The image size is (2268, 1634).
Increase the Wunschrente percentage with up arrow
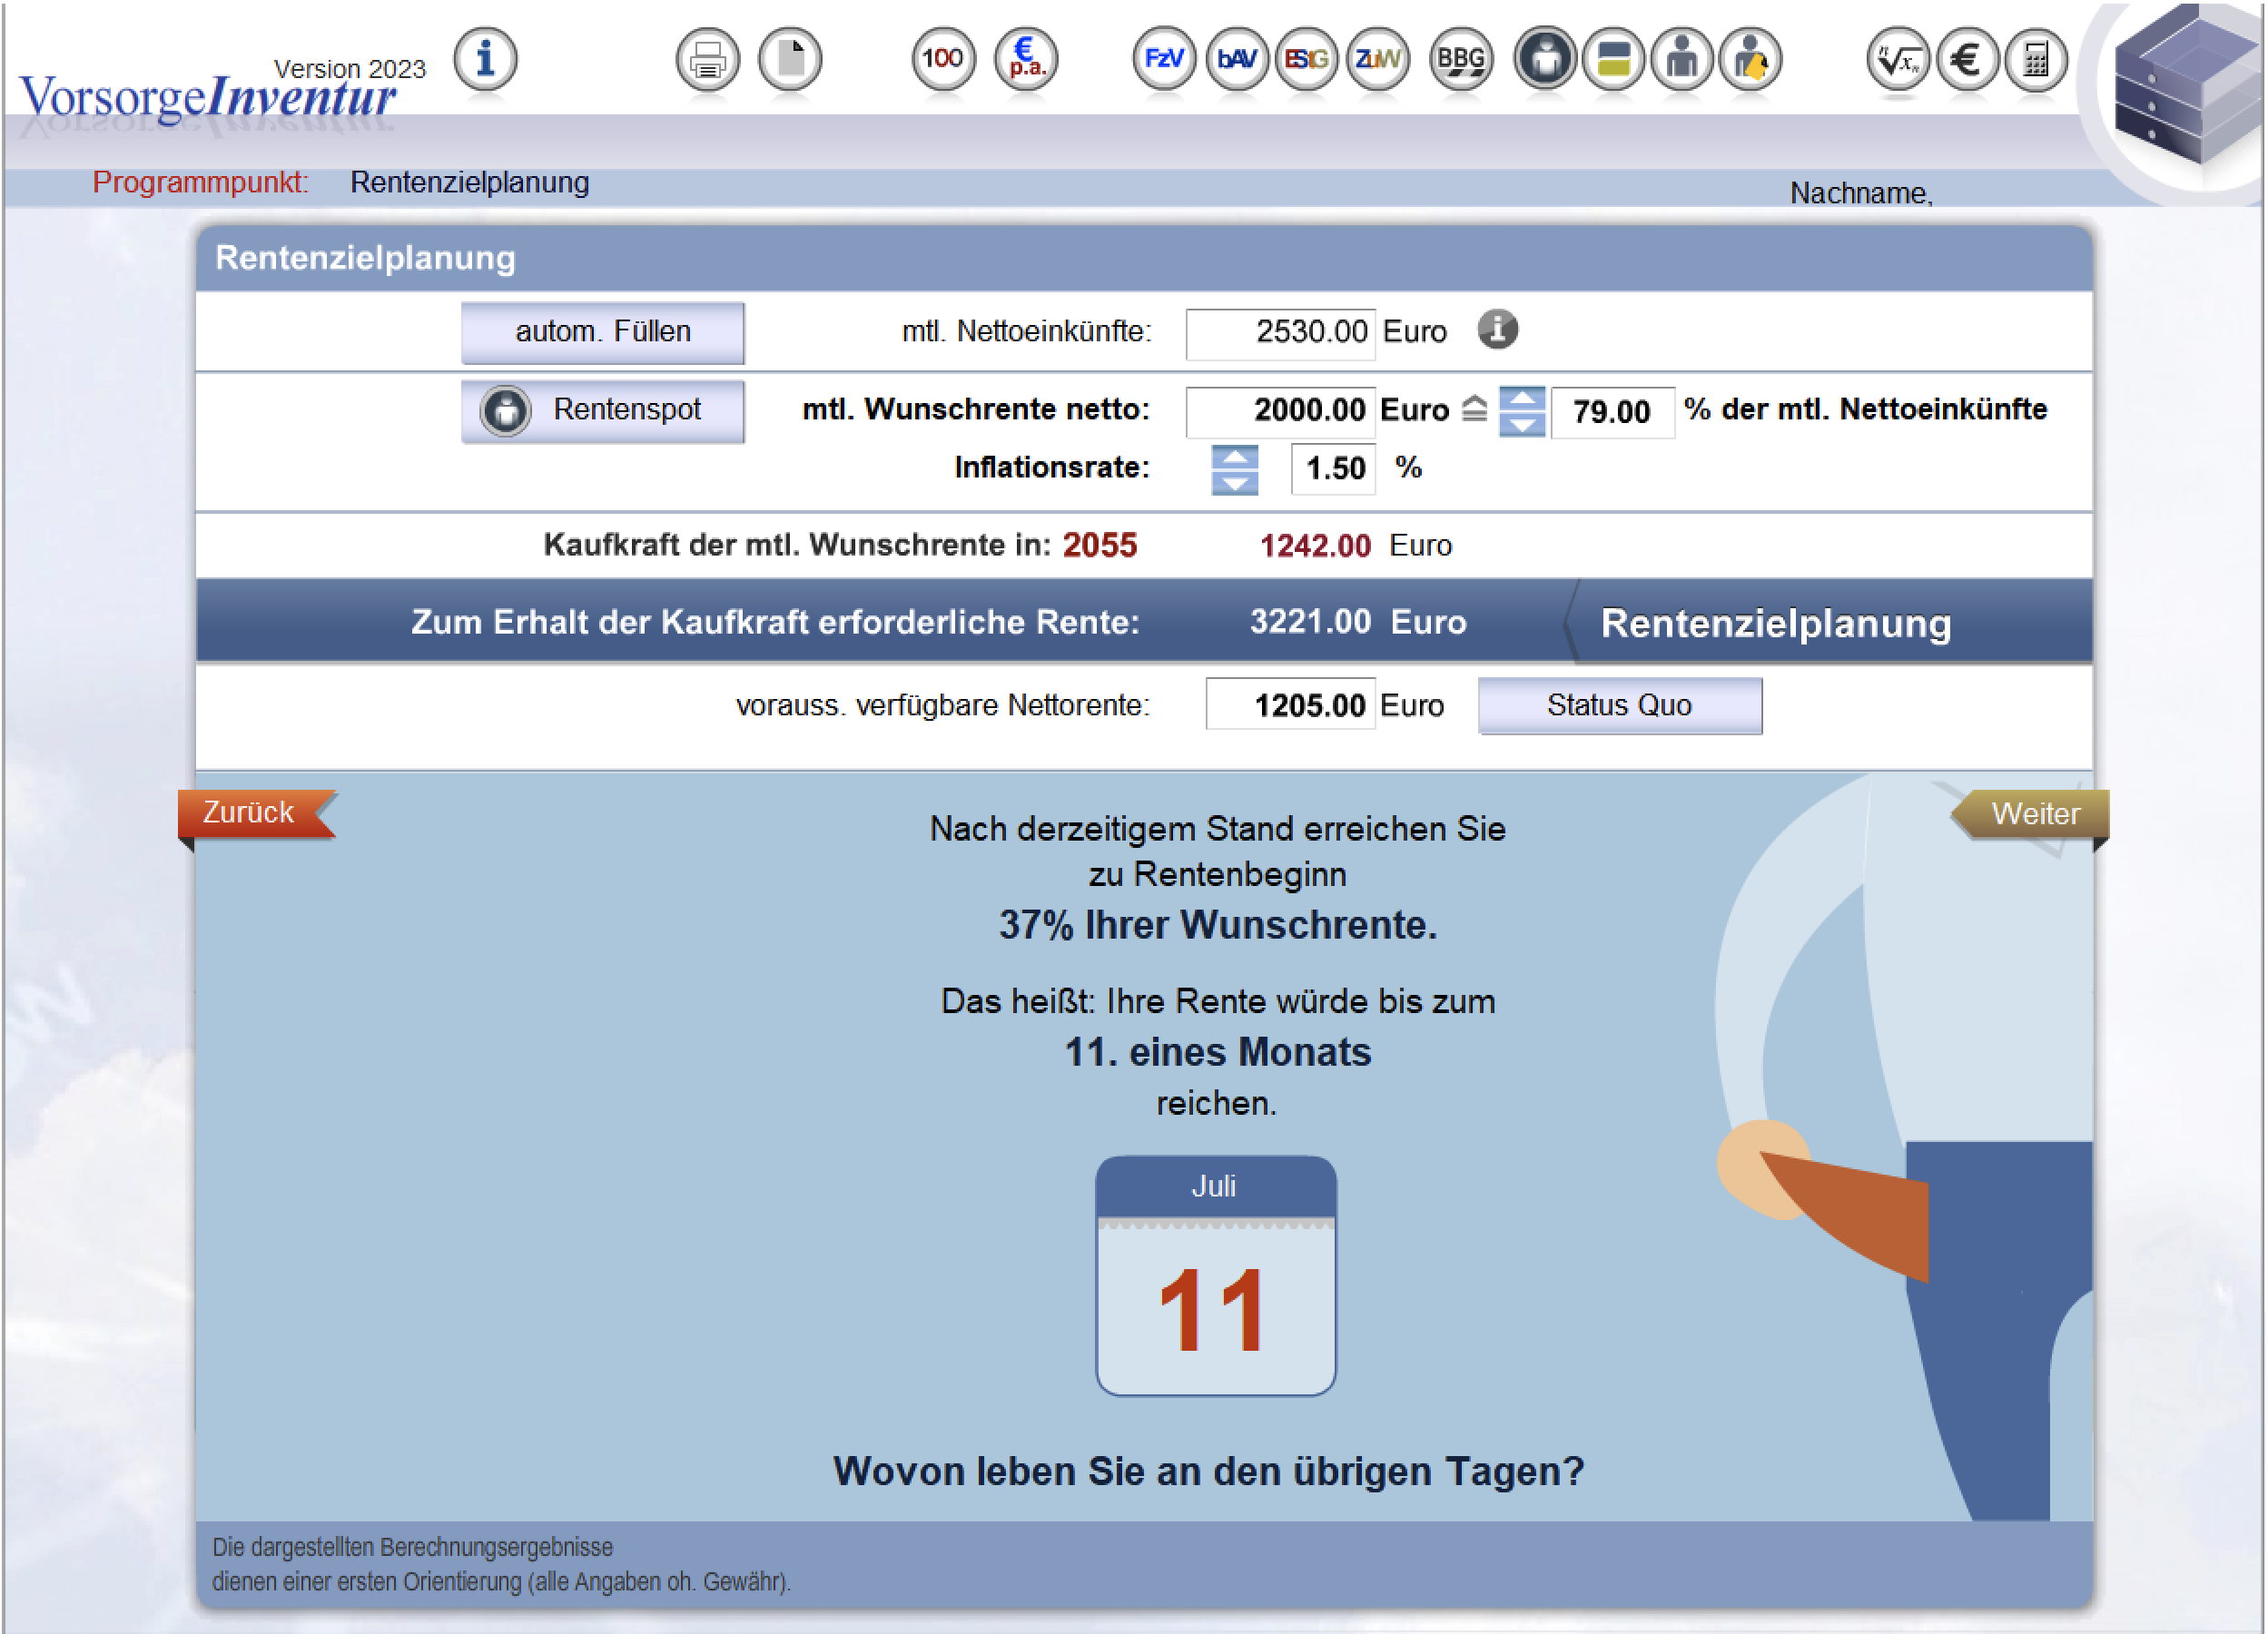pos(1522,399)
